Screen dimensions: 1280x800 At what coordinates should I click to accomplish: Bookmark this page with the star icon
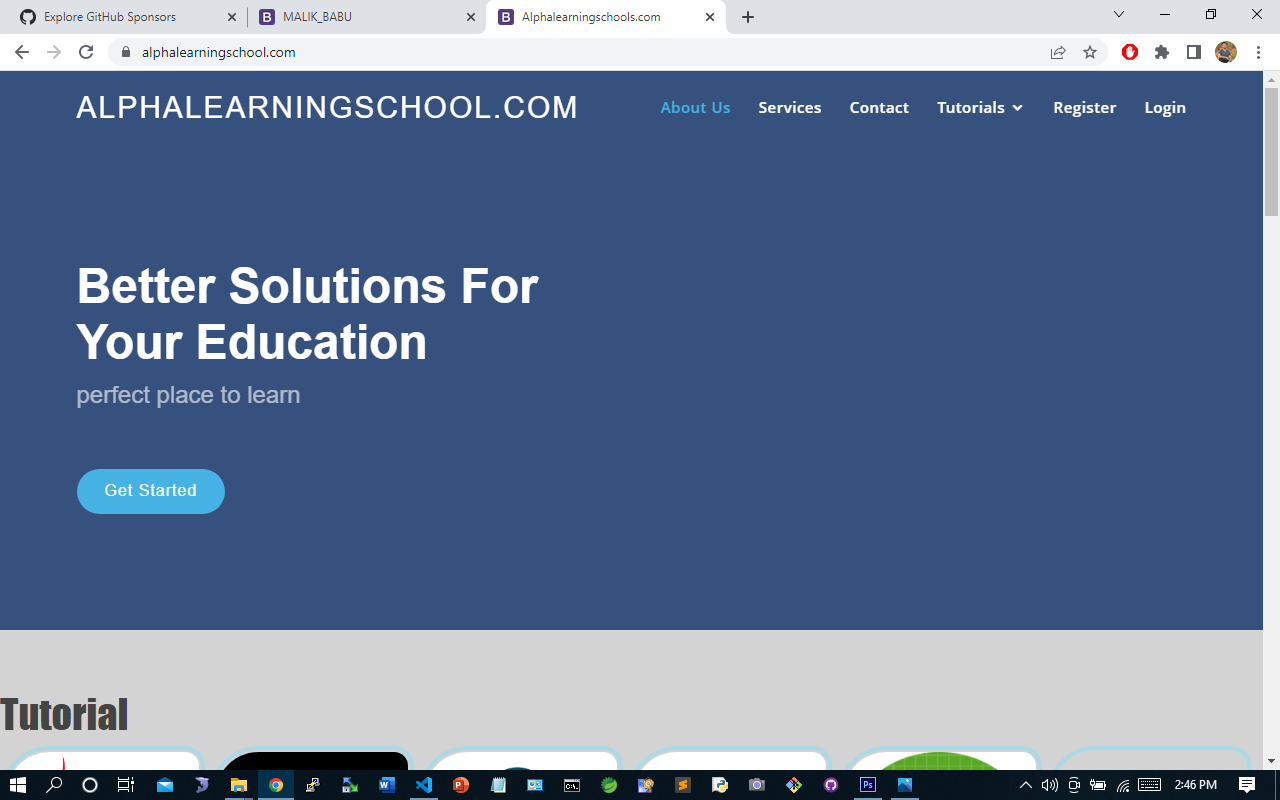click(x=1090, y=52)
